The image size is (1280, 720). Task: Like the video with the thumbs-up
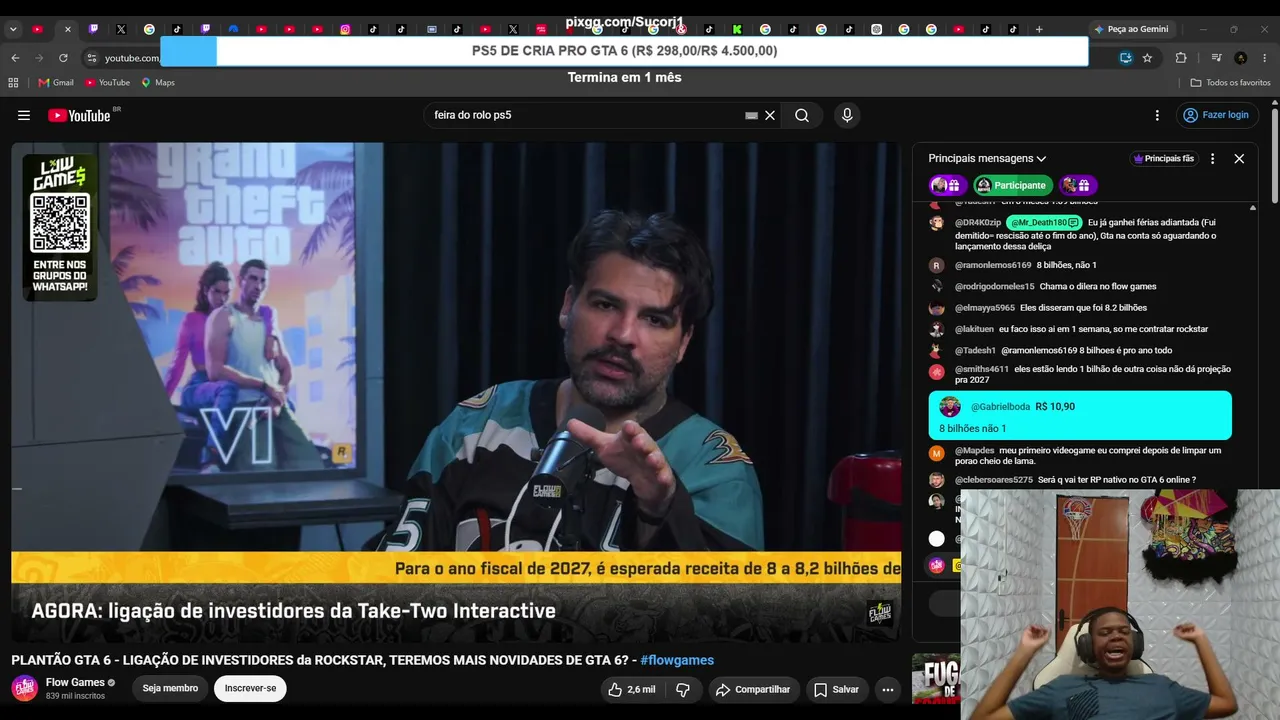[631, 689]
